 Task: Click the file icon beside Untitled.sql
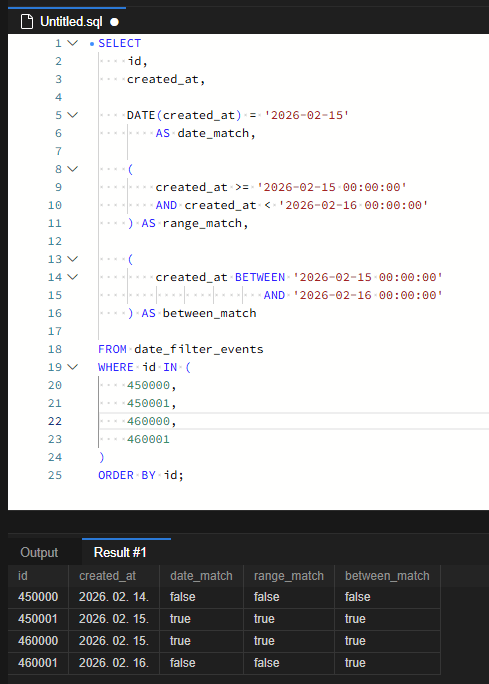click(x=27, y=21)
